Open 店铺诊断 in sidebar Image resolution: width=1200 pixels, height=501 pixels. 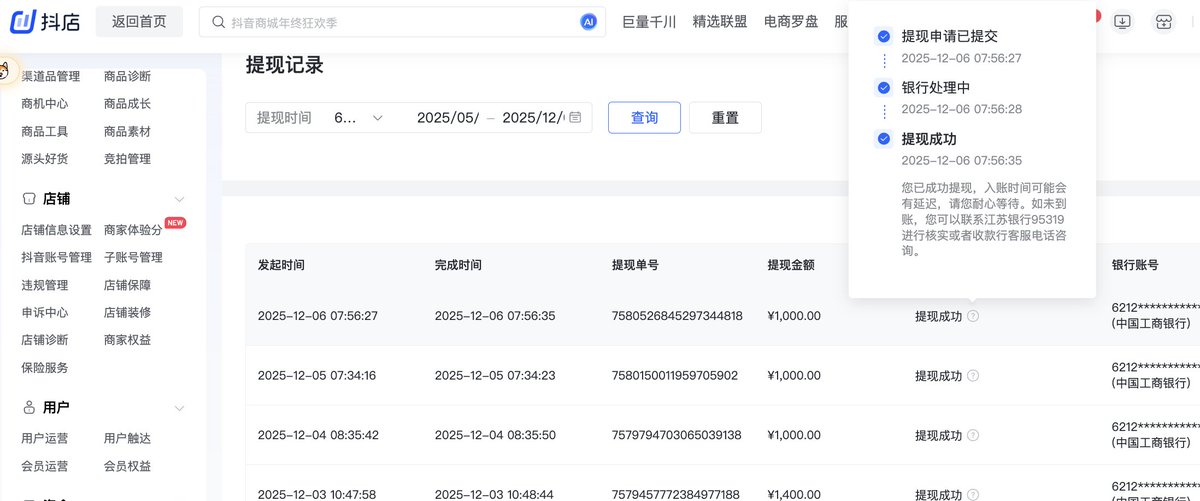pyautogui.click(x=45, y=340)
